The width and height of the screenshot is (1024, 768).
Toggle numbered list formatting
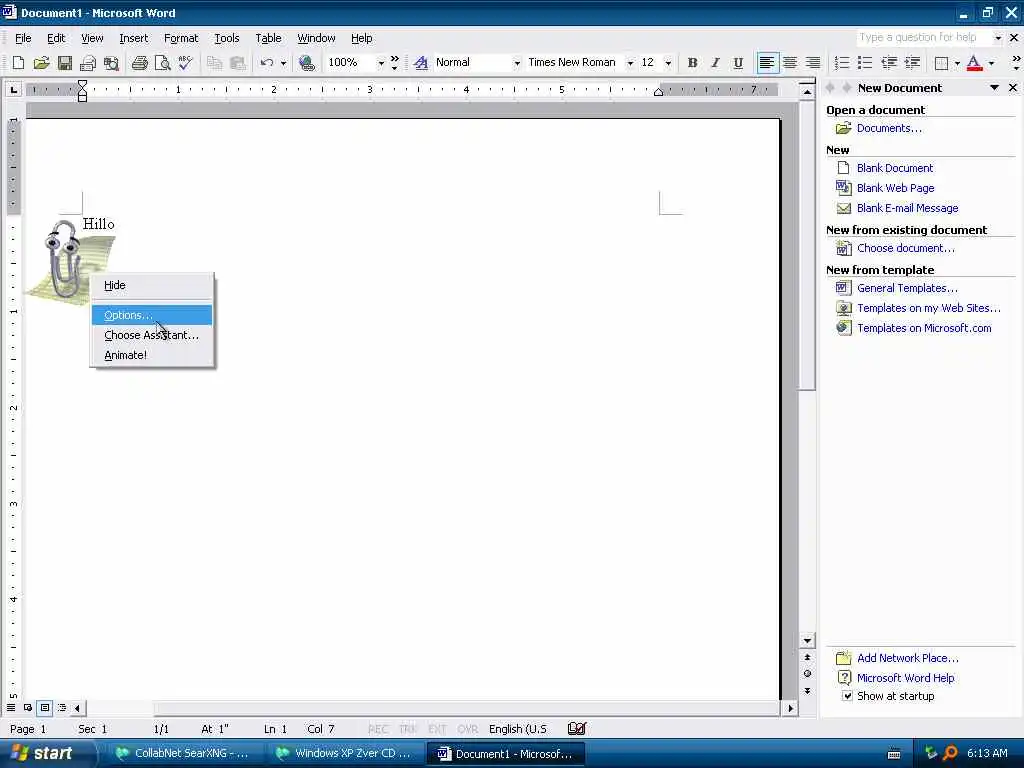[x=842, y=63]
